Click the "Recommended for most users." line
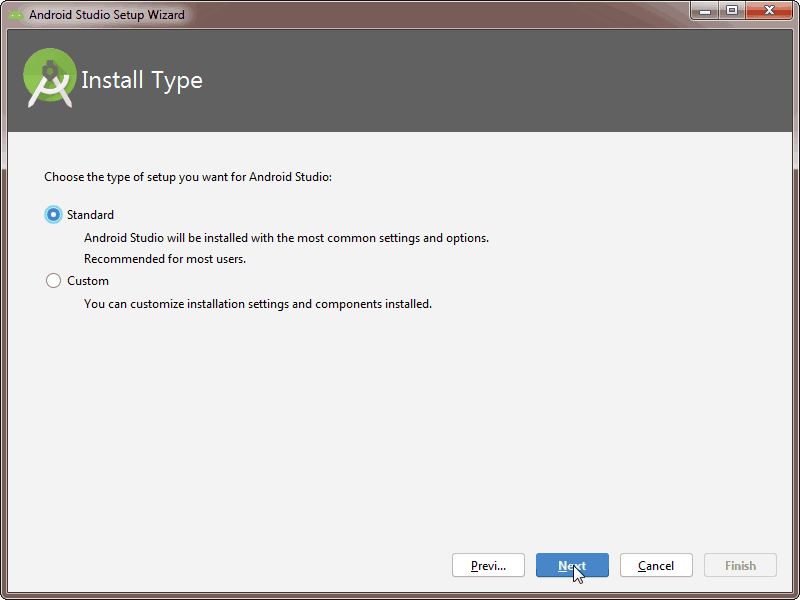The height and width of the screenshot is (600, 800). [x=165, y=259]
